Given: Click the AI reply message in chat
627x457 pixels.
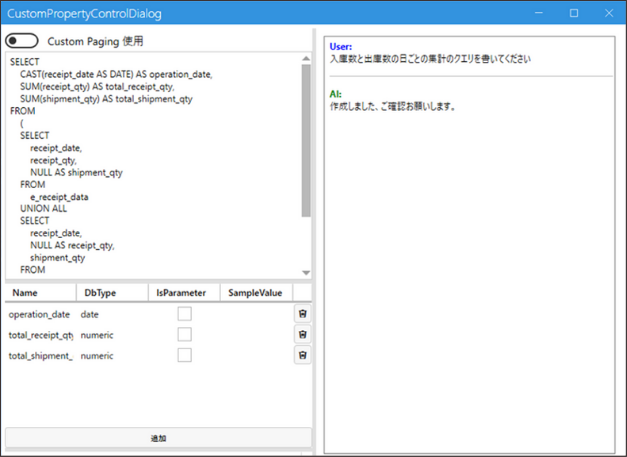Looking at the screenshot, I should point(393,107).
